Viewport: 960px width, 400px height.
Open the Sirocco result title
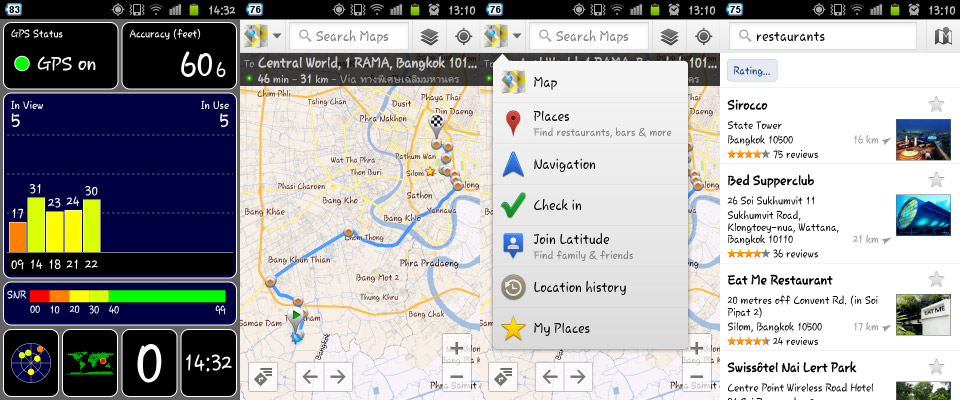[747, 105]
